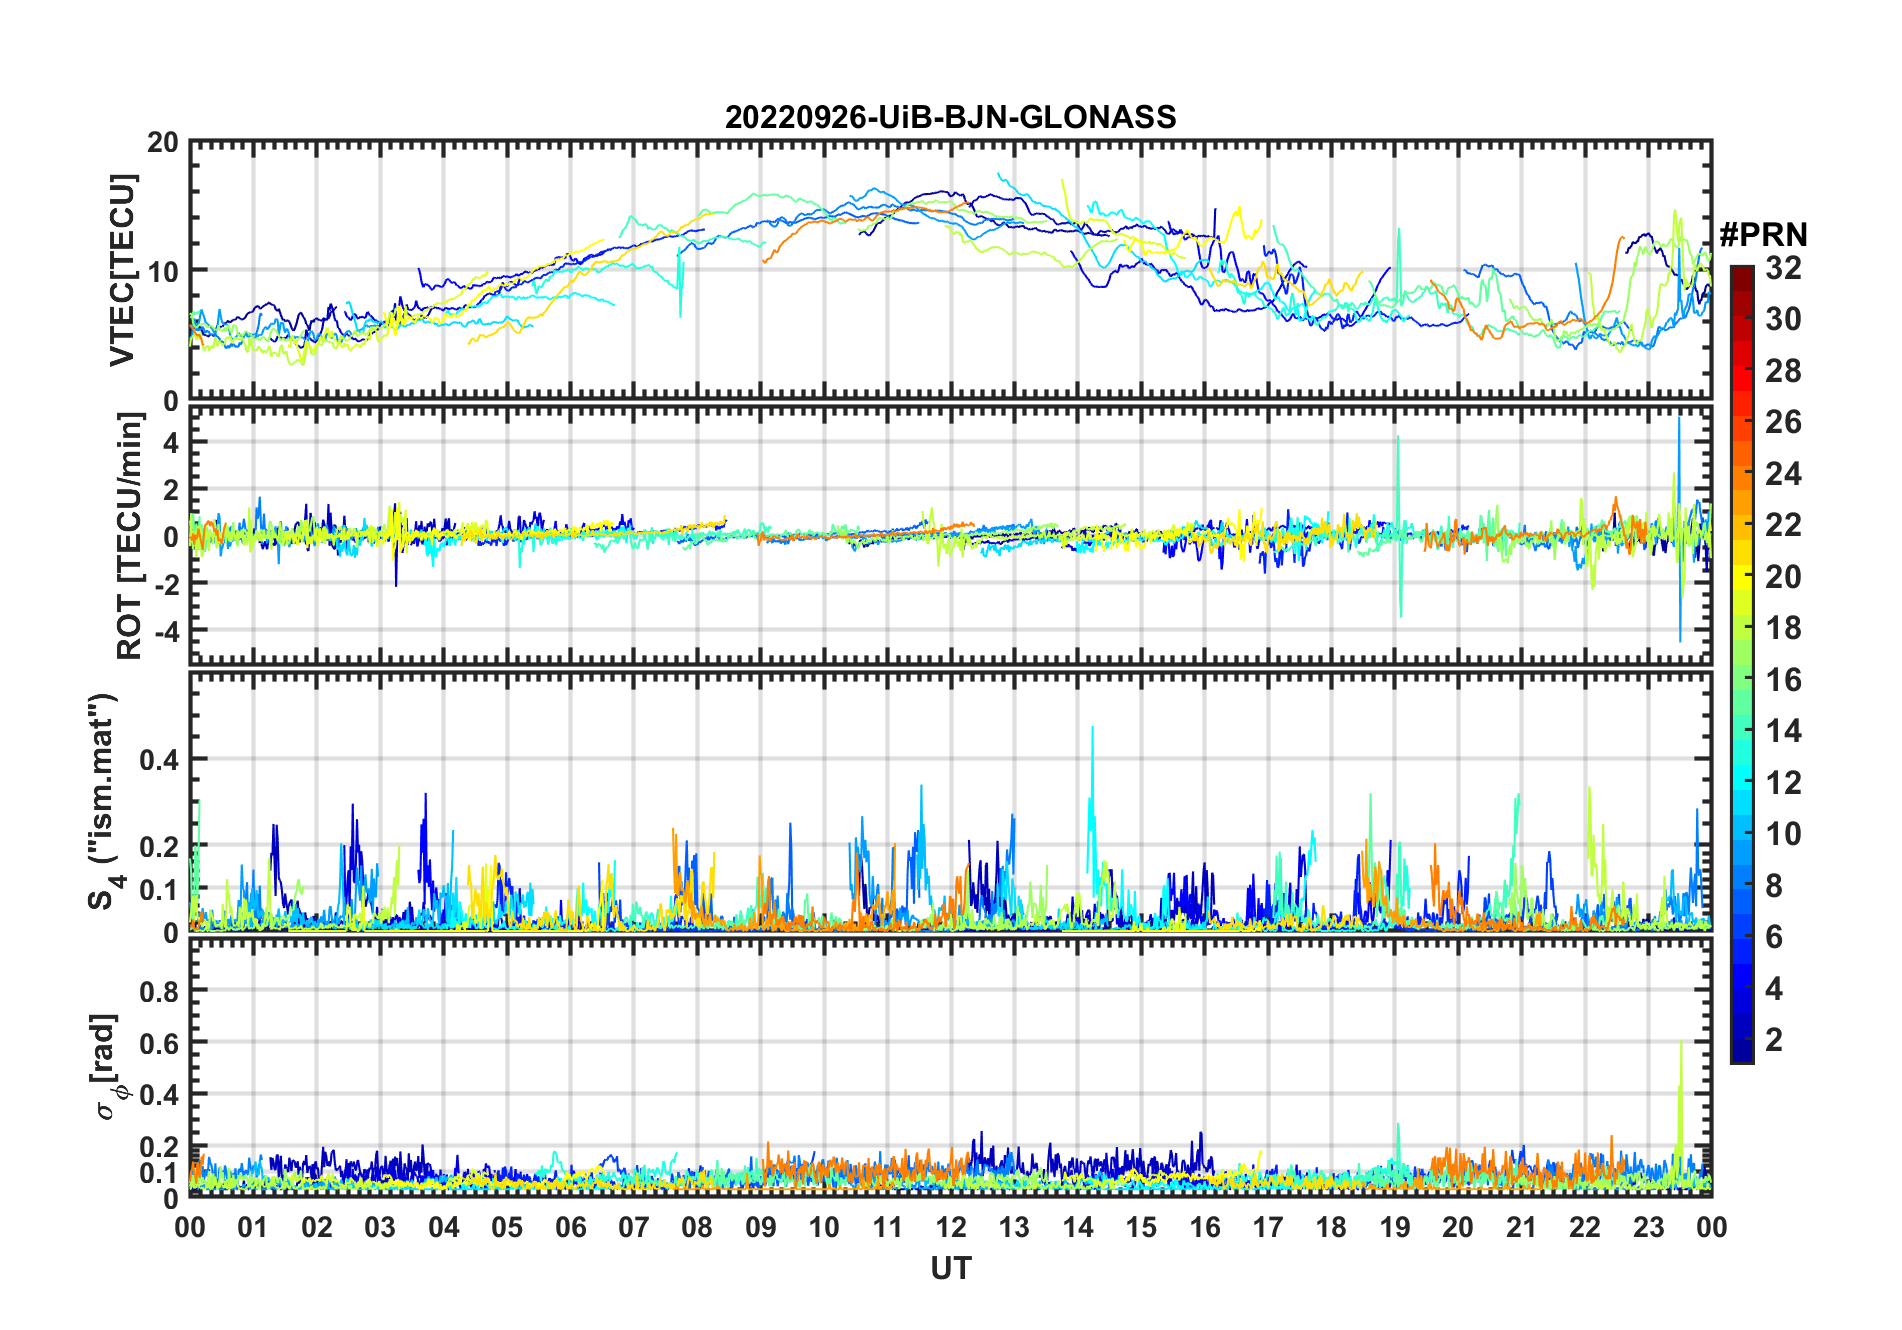The image size is (1902, 1330).
Task: Click x-axis tick label 23
Action: point(1648,1227)
